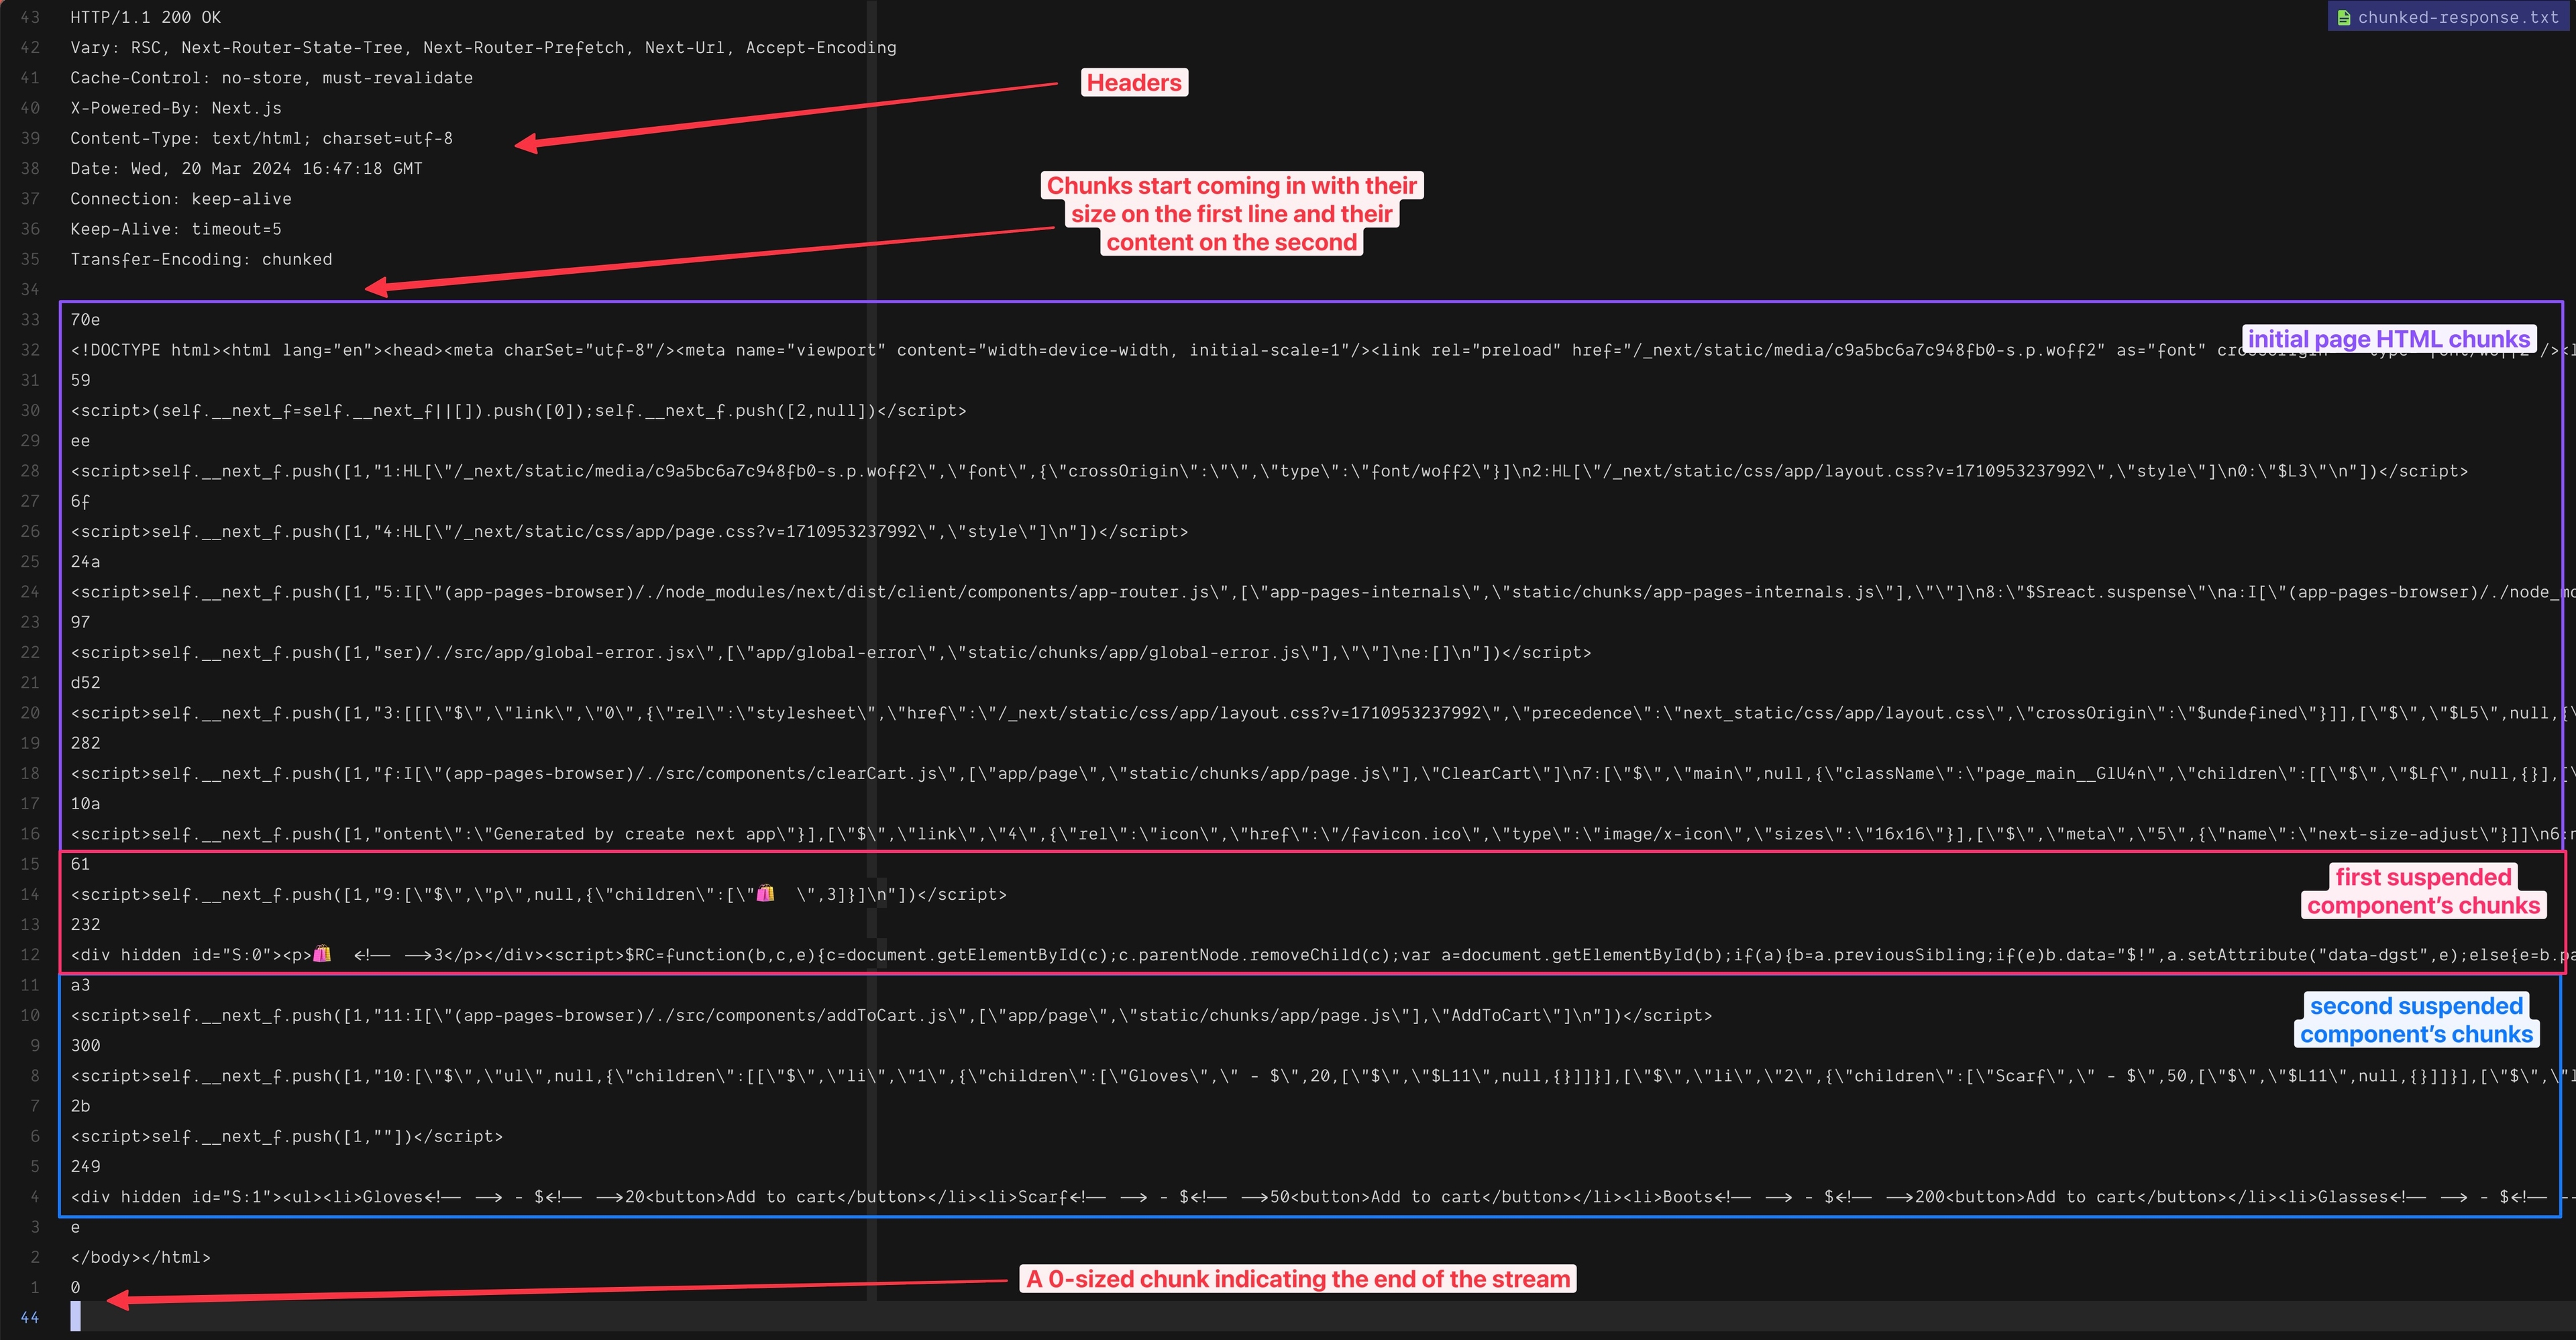
Task: Click the current line number 44 in gutter
Action: coord(30,1318)
